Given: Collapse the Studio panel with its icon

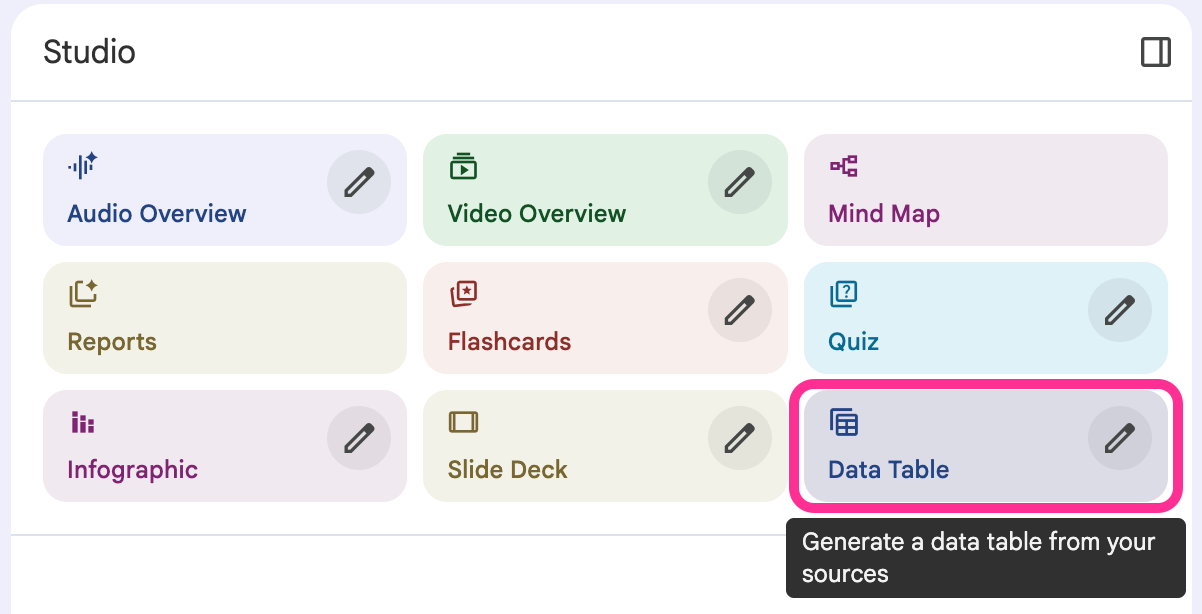Looking at the screenshot, I should pos(1155,52).
